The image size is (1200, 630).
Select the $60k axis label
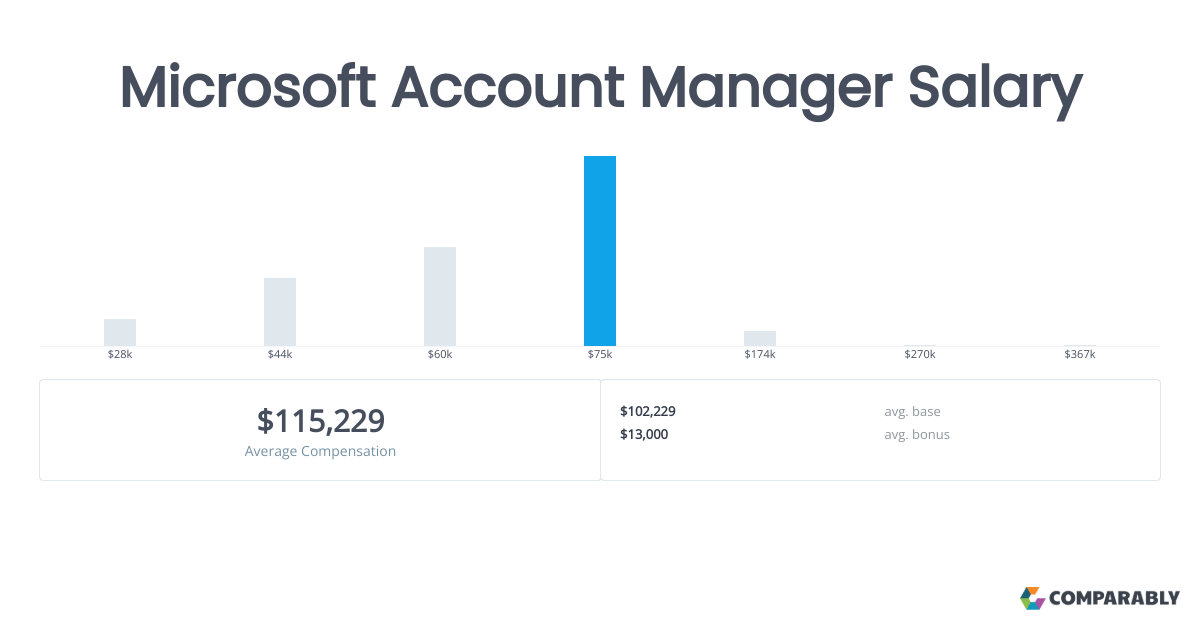[440, 355]
